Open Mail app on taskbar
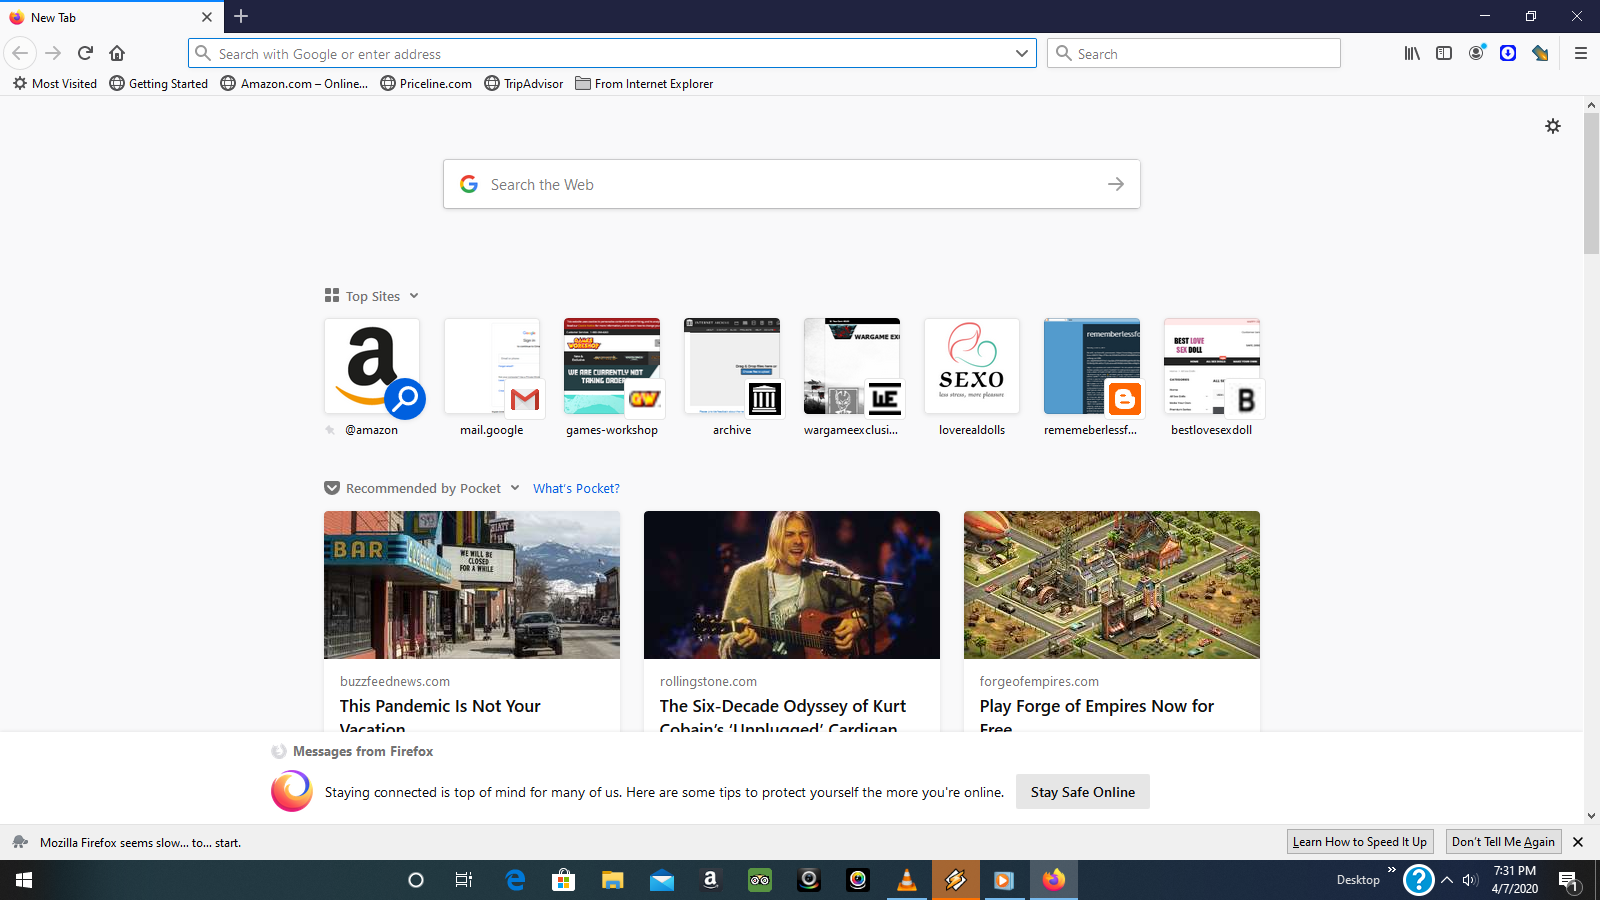Image resolution: width=1600 pixels, height=900 pixels. point(662,880)
